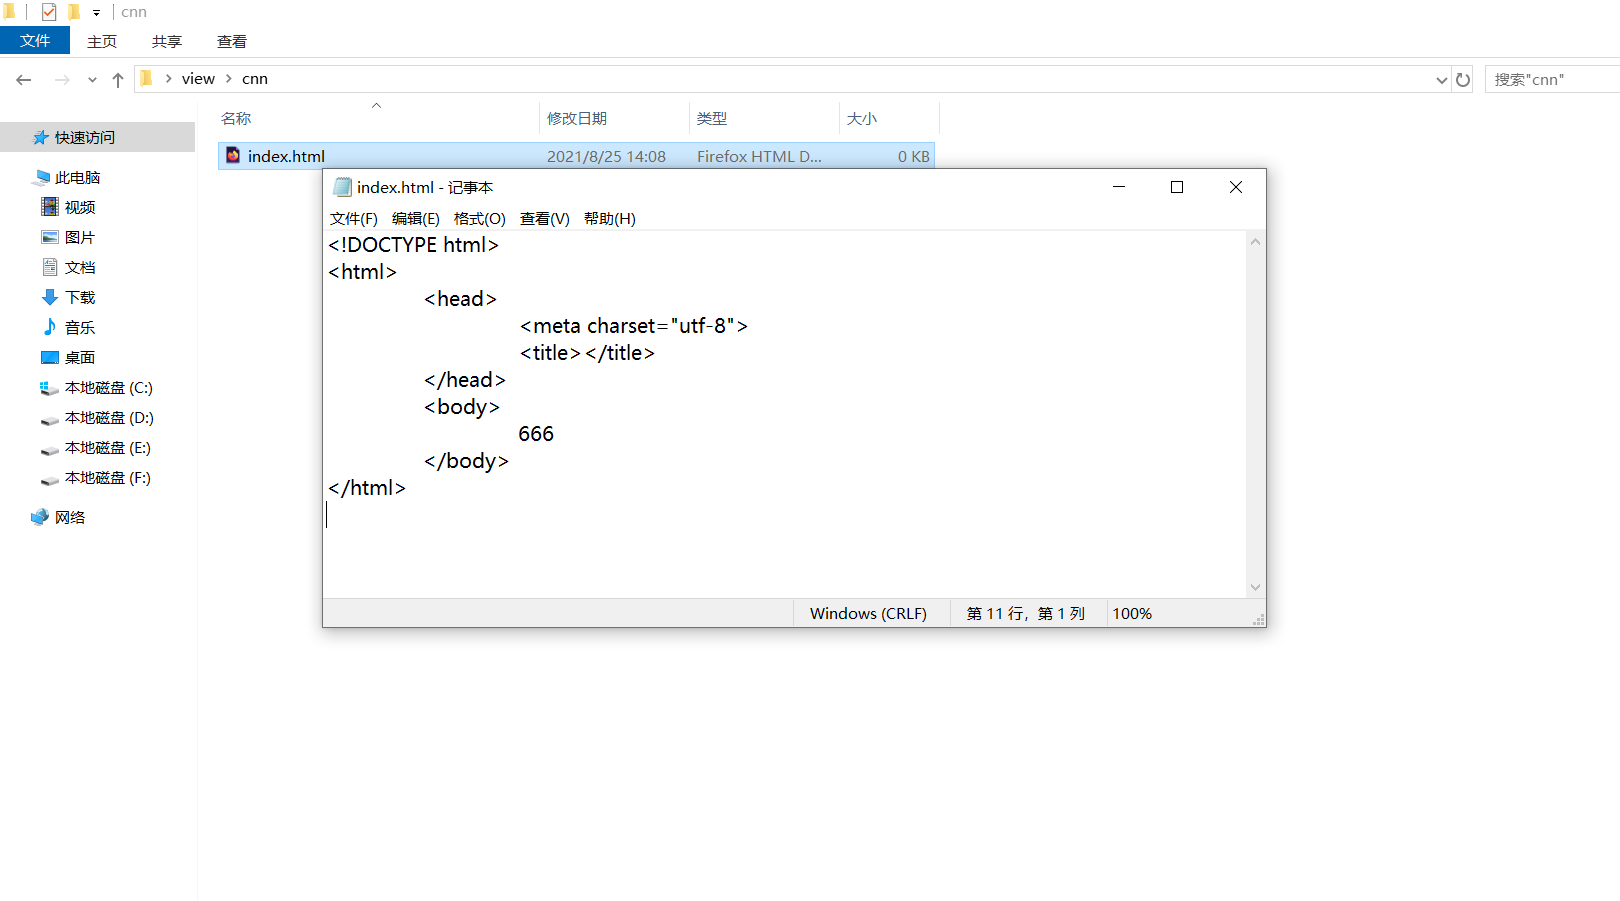Click the new folder quick access icon
Viewport: 1620px width, 901px height.
click(74, 12)
